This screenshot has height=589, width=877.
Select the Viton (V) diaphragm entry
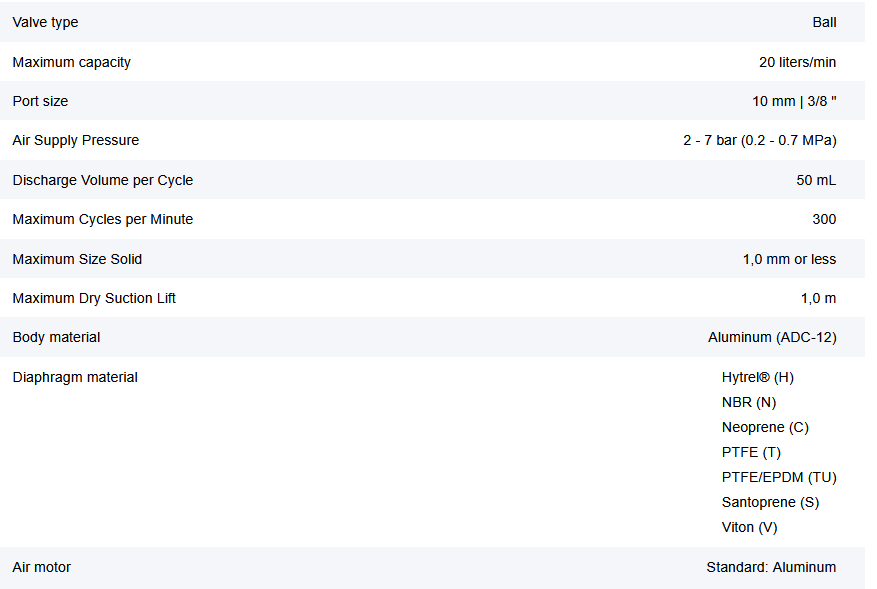(749, 527)
